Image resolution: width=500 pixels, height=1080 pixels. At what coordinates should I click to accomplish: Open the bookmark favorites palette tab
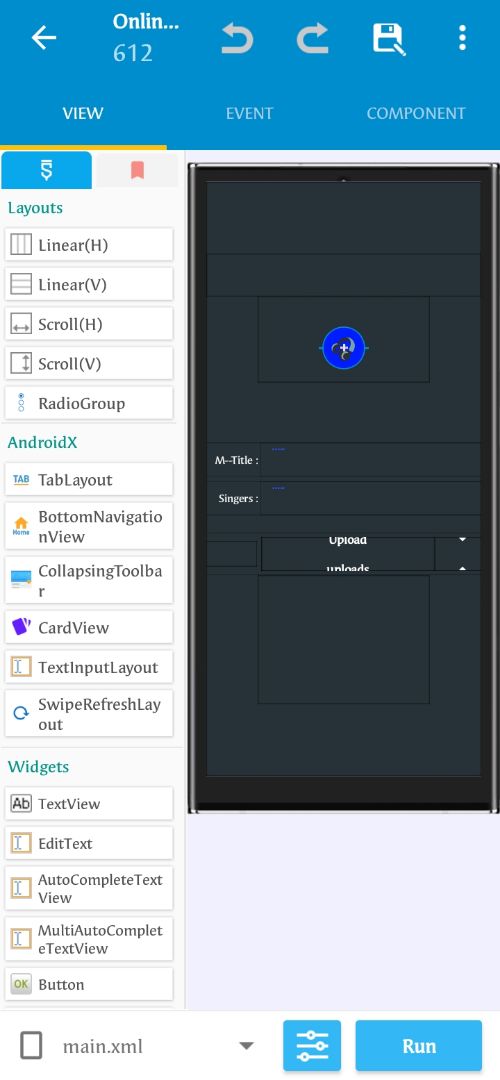(x=137, y=170)
